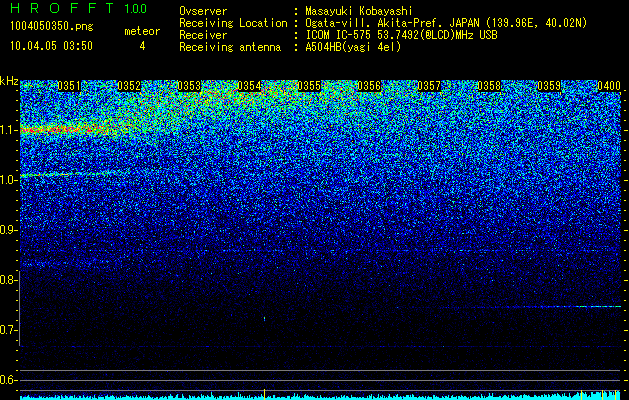The width and height of the screenshot is (629, 400).
Task: Click the Receiving antenna label
Action: [230, 47]
